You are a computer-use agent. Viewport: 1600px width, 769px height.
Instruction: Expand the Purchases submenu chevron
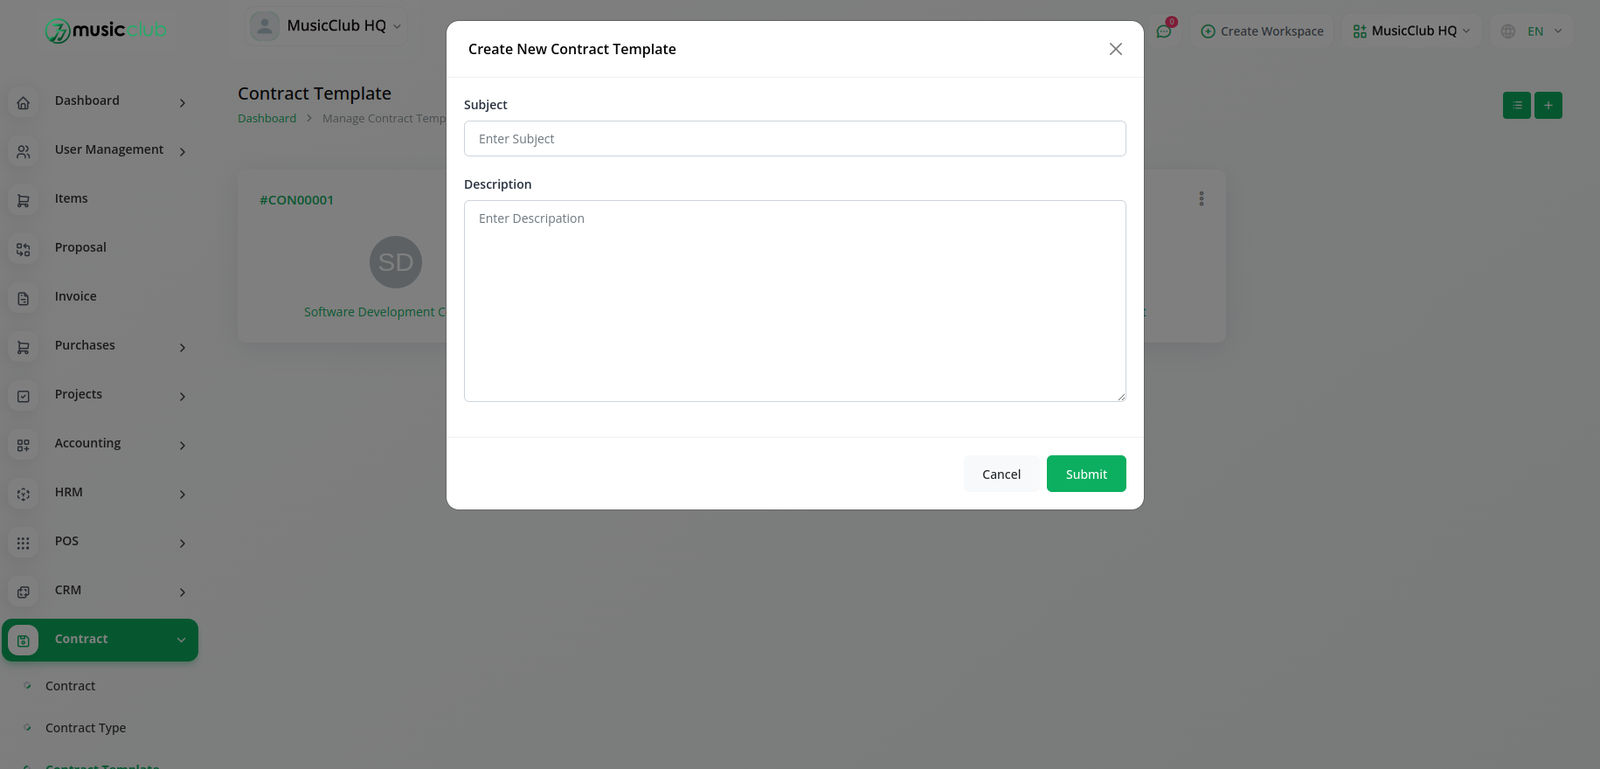point(182,347)
